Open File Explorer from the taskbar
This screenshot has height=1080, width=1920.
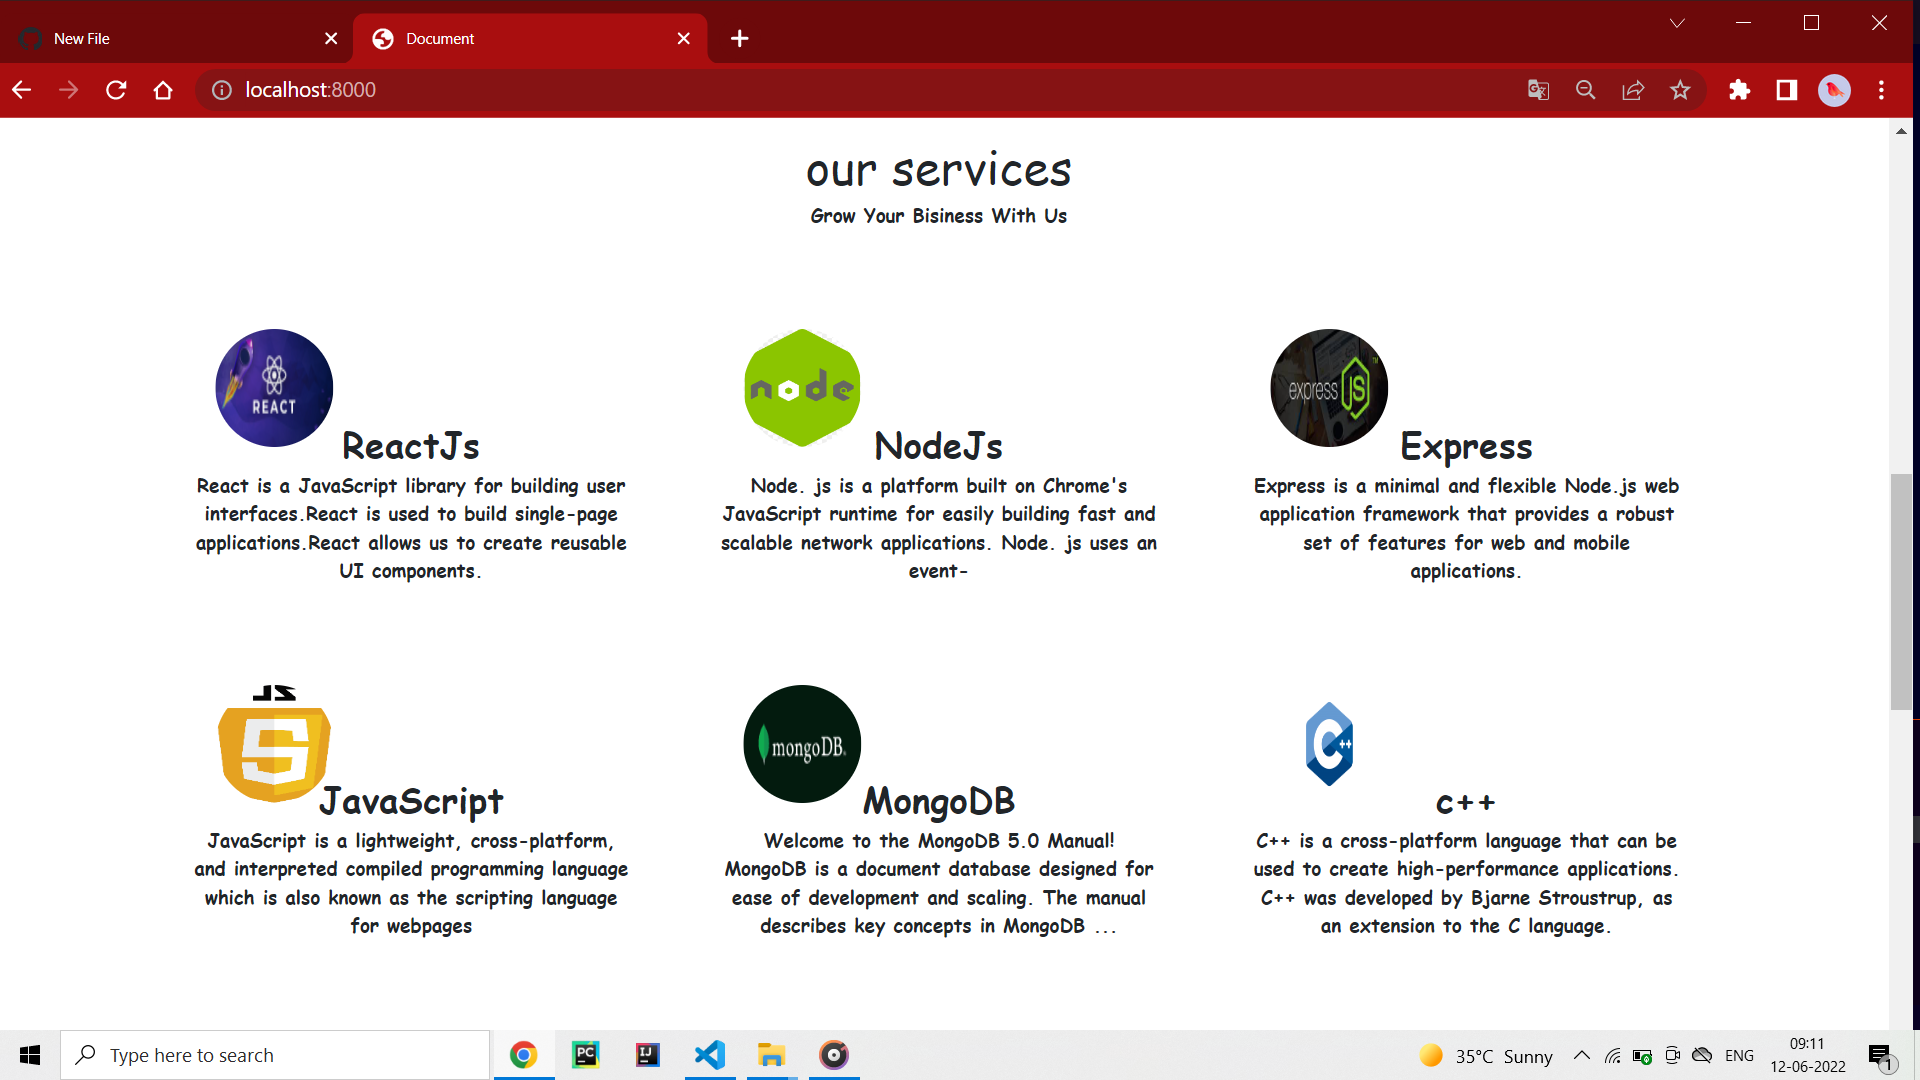tap(771, 1055)
